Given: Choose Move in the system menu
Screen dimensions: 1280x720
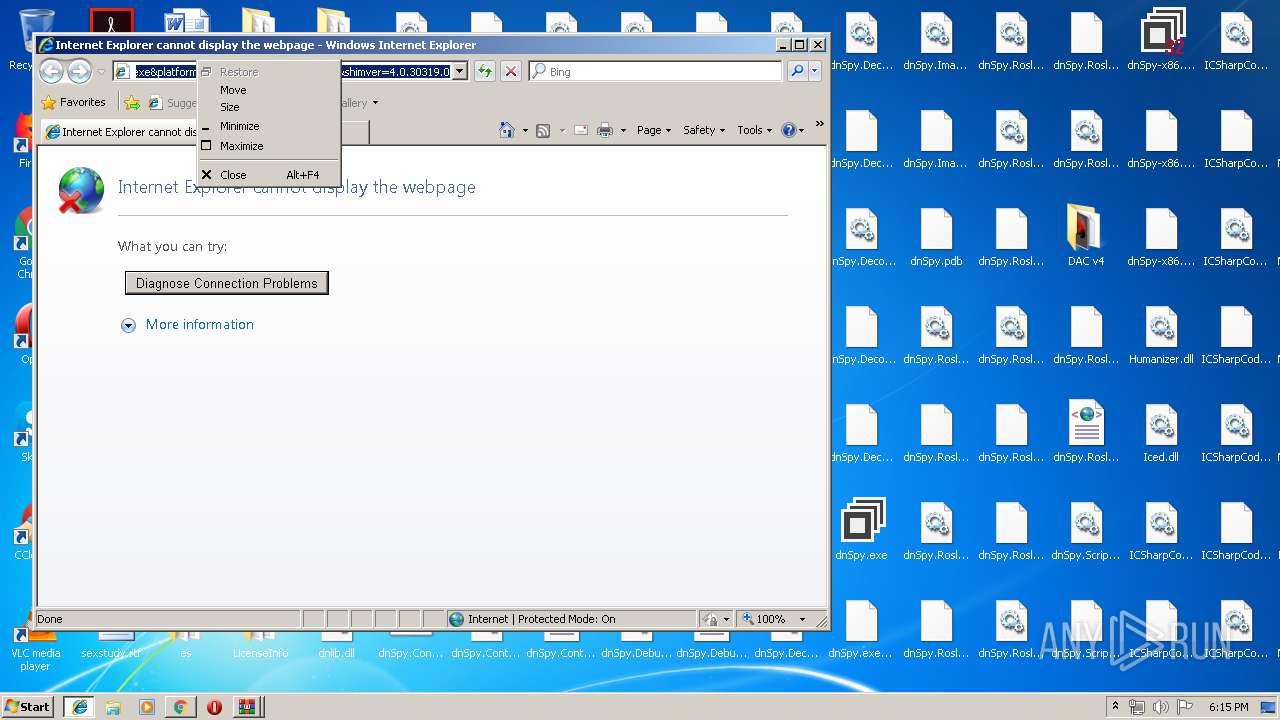Looking at the screenshot, I should point(269,90).
